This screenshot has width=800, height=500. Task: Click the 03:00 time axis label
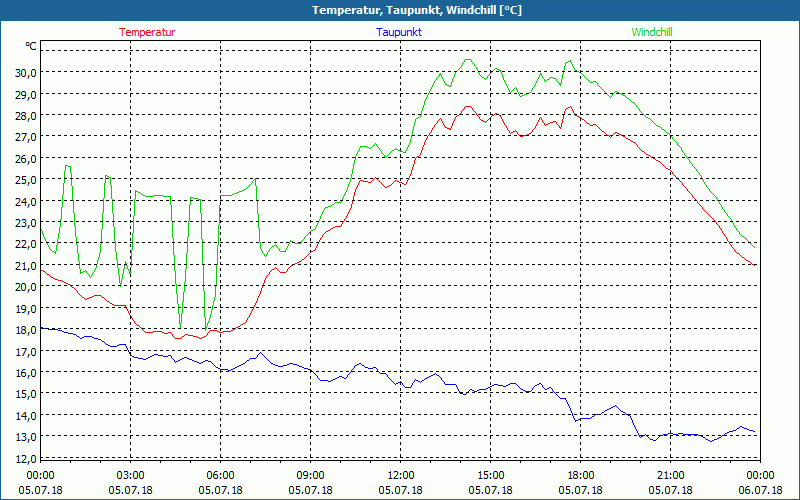click(x=131, y=476)
